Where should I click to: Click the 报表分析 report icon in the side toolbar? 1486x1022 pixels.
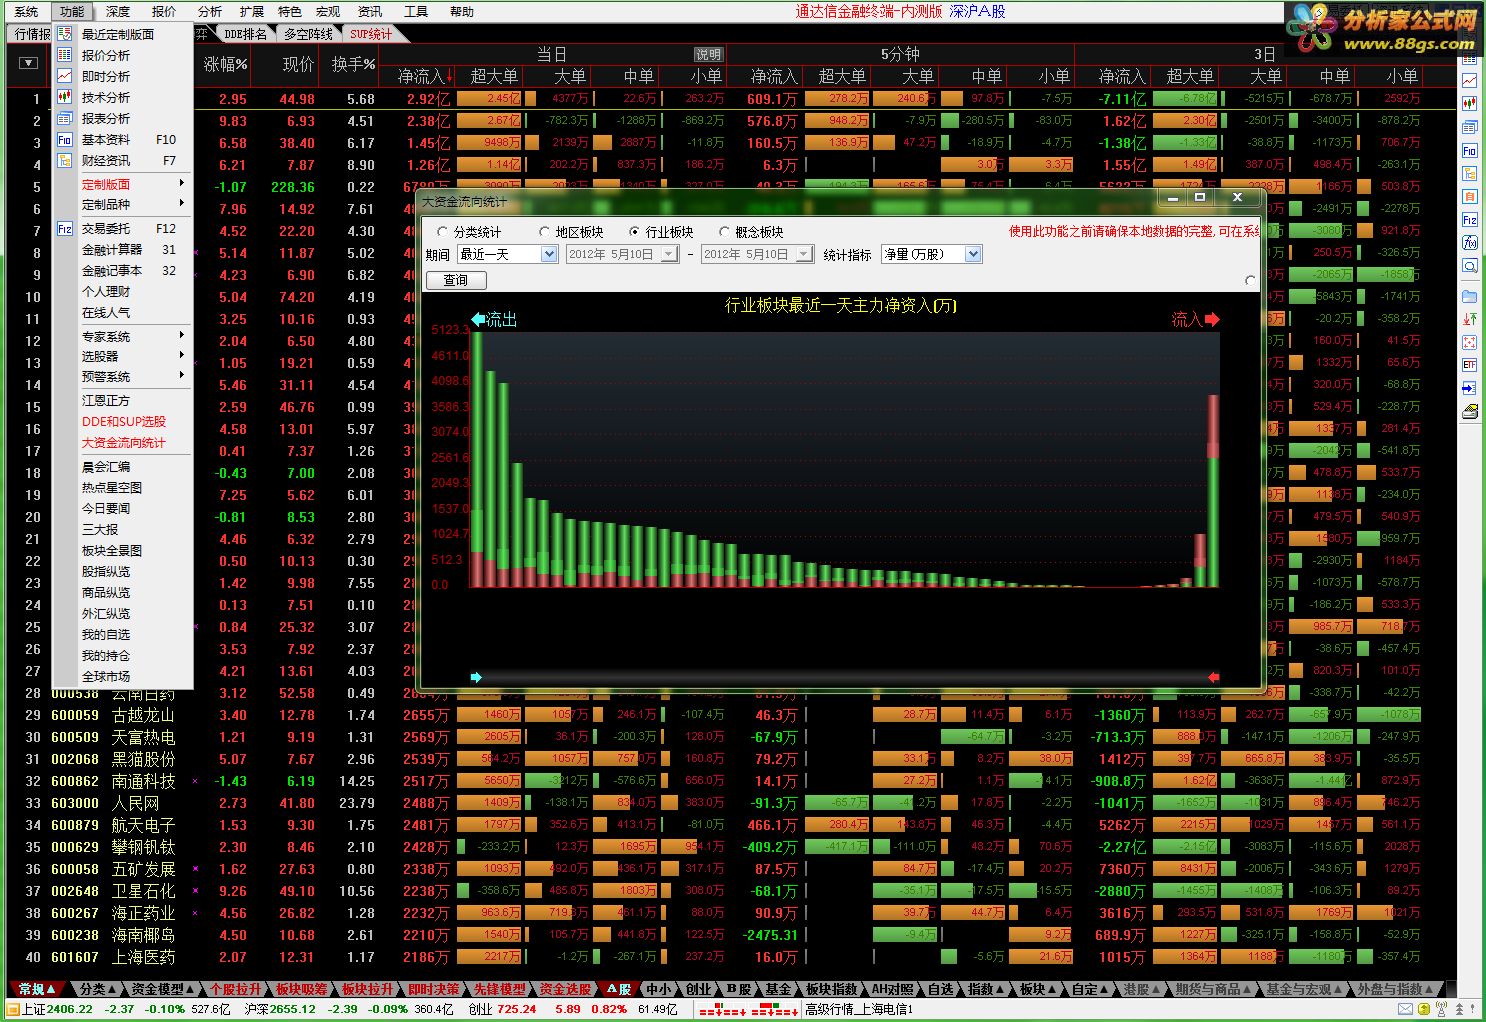(1470, 127)
